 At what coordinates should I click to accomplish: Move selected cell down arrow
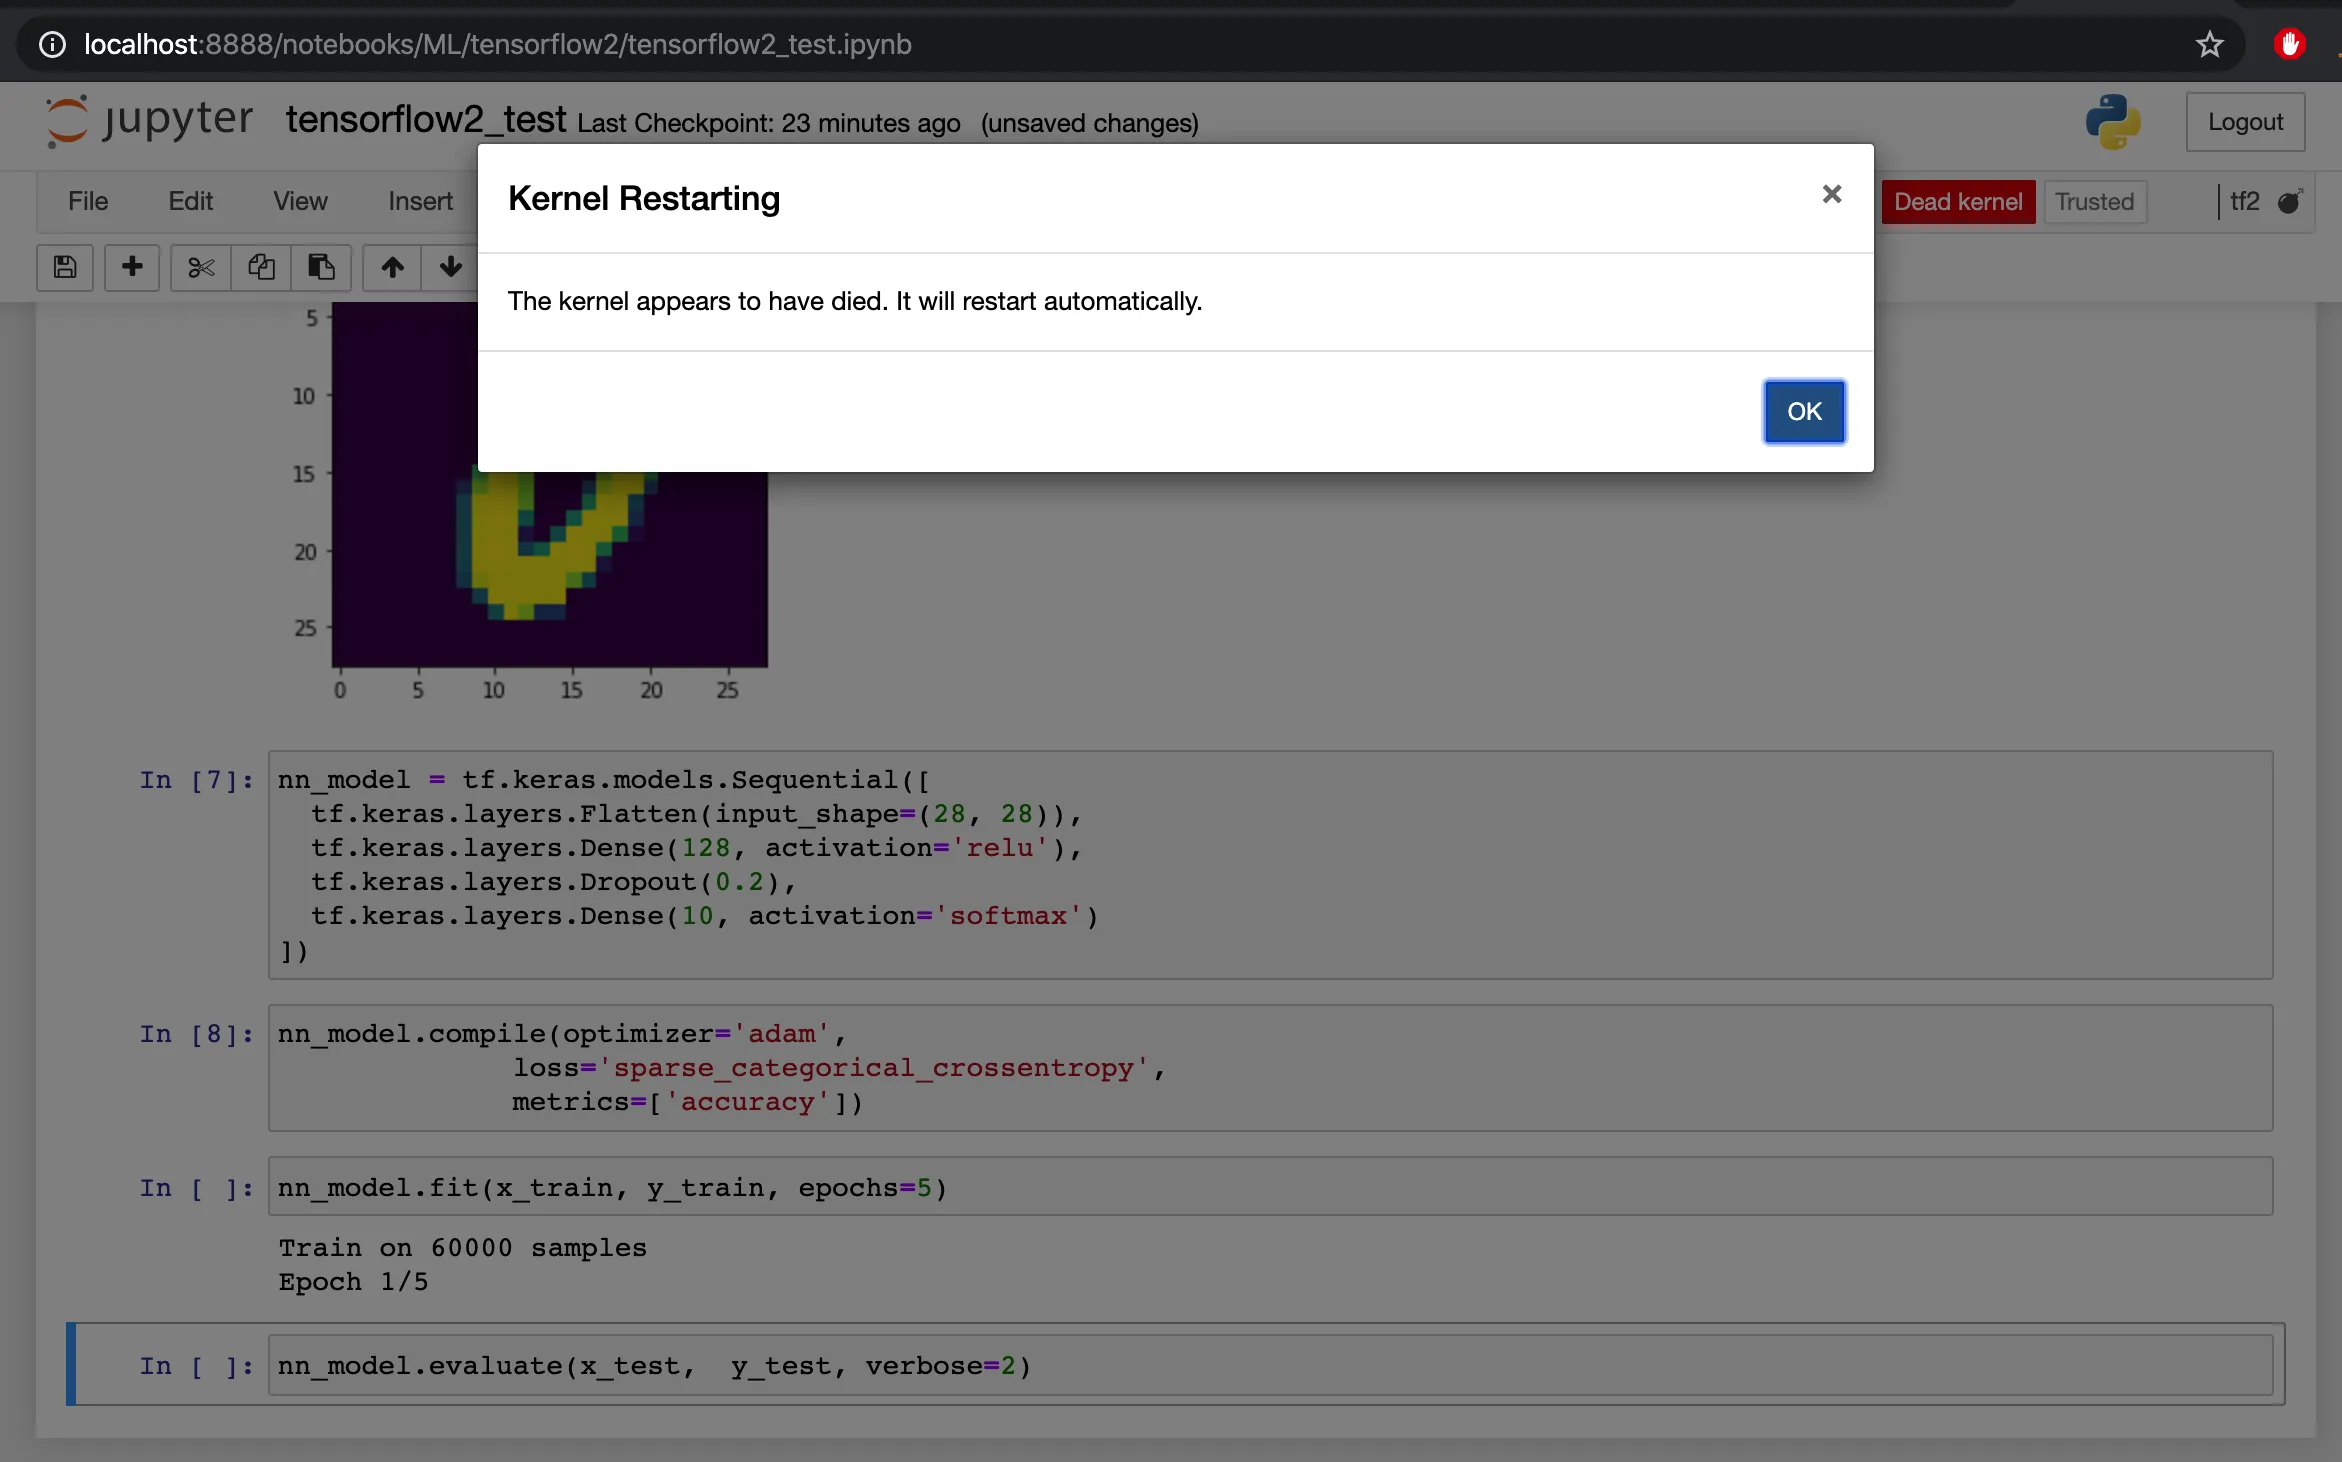[450, 267]
